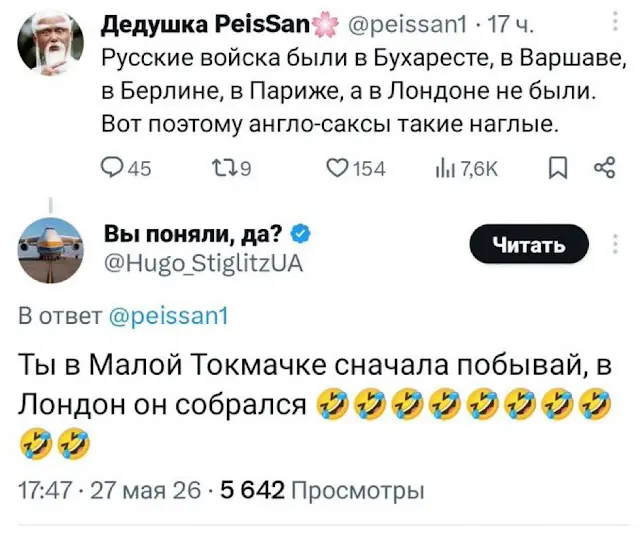Visit the @Hugo_StiglitzUA handle
The width and height of the screenshot is (640, 536).
203,264
